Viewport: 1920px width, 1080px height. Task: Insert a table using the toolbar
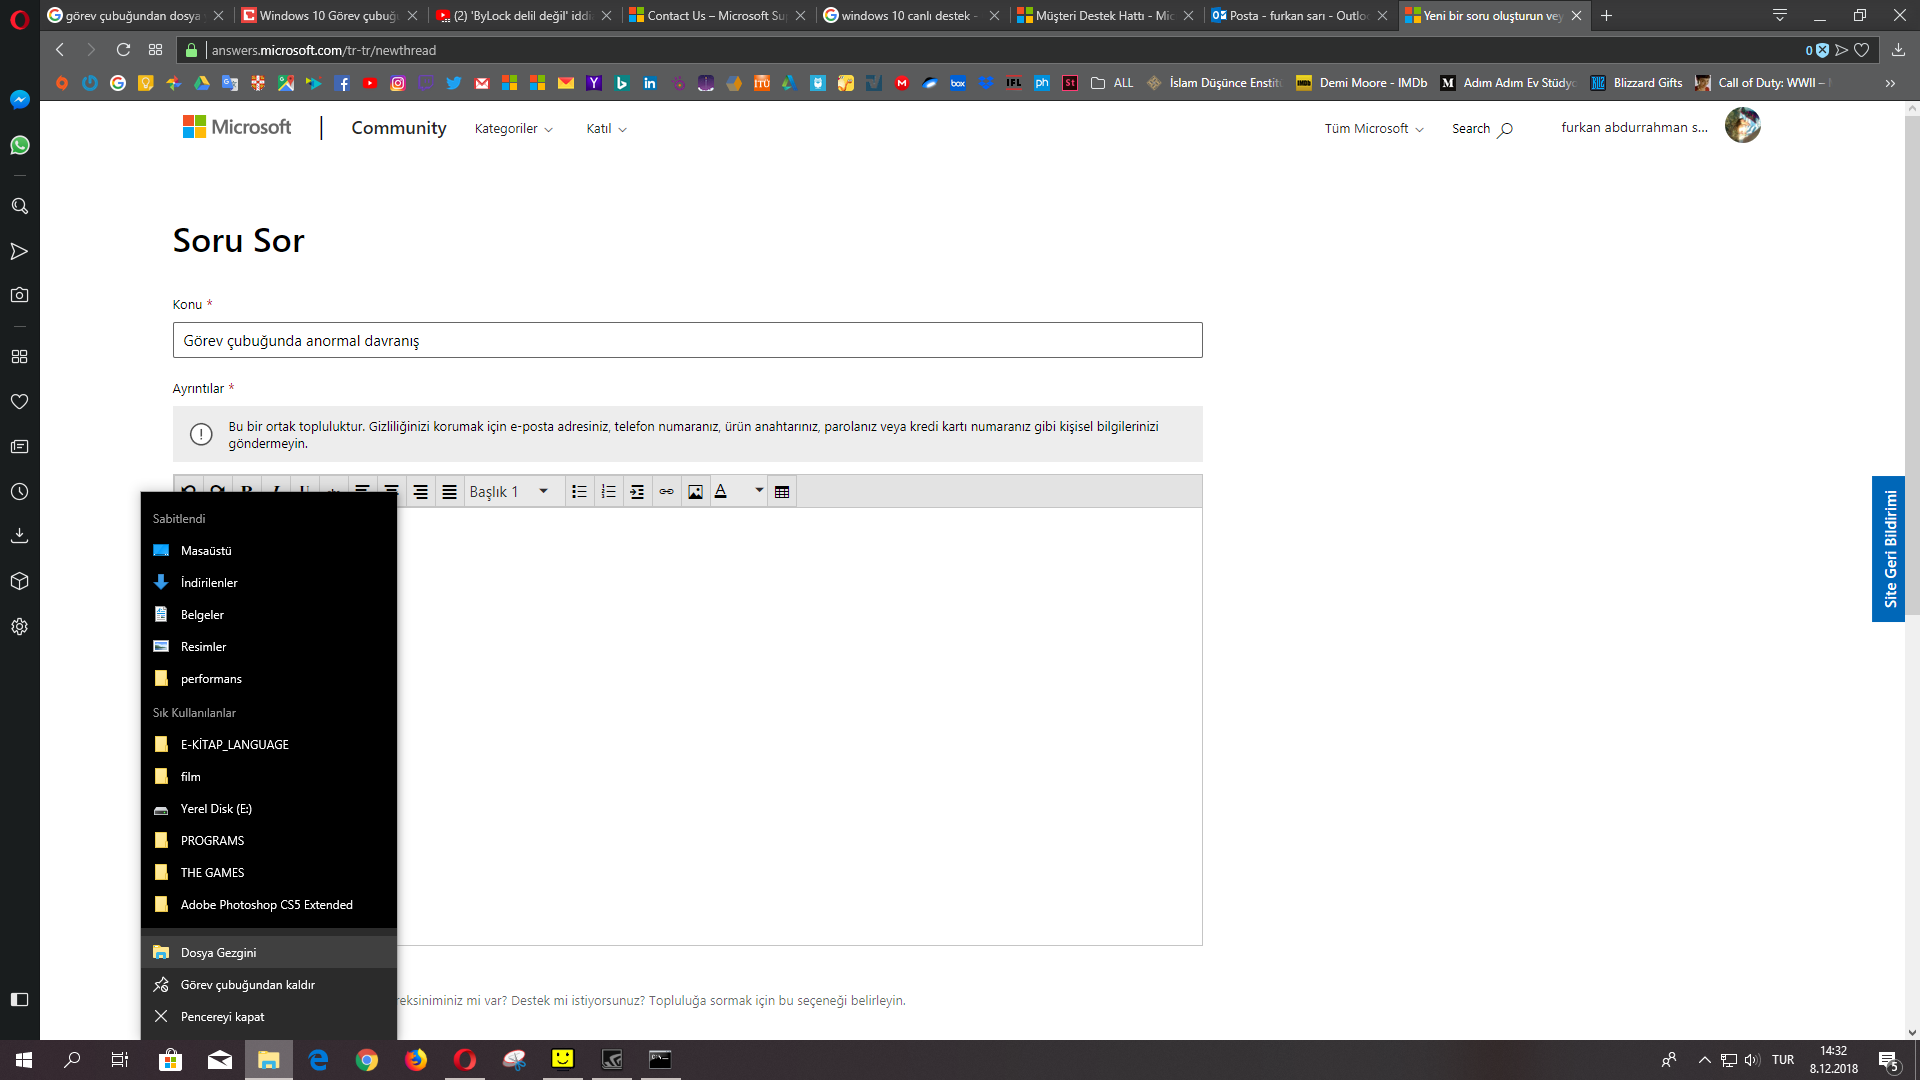782,491
